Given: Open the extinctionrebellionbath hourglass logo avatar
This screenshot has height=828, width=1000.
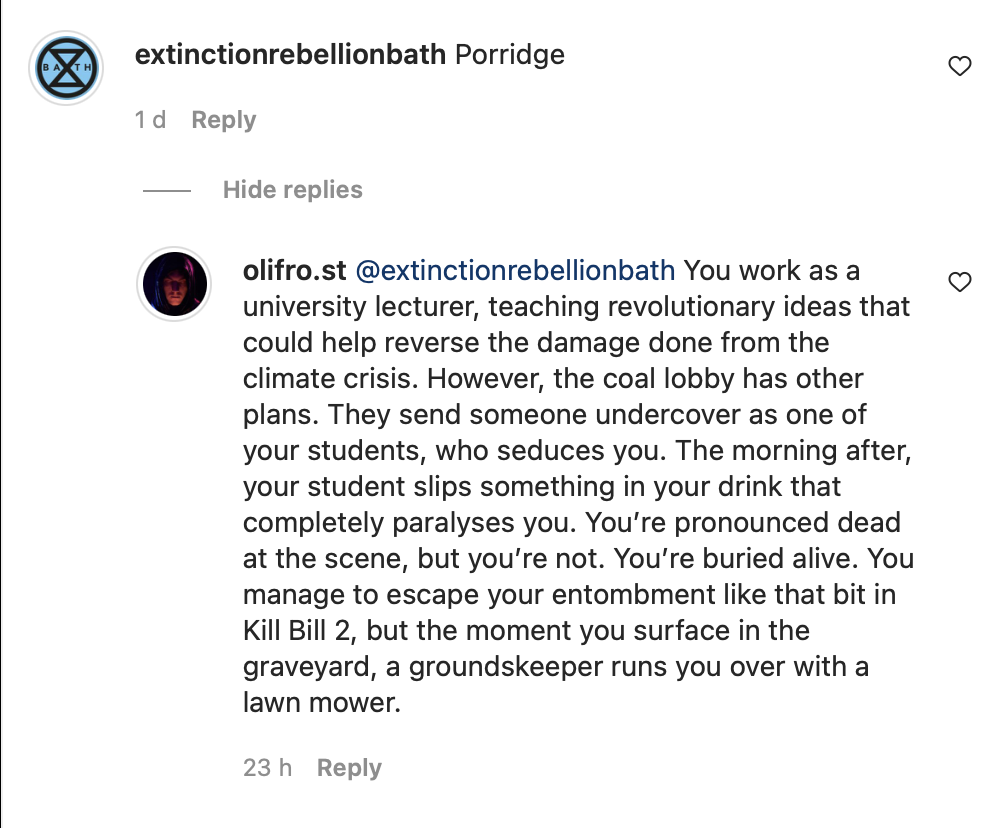Looking at the screenshot, I should click(x=67, y=68).
